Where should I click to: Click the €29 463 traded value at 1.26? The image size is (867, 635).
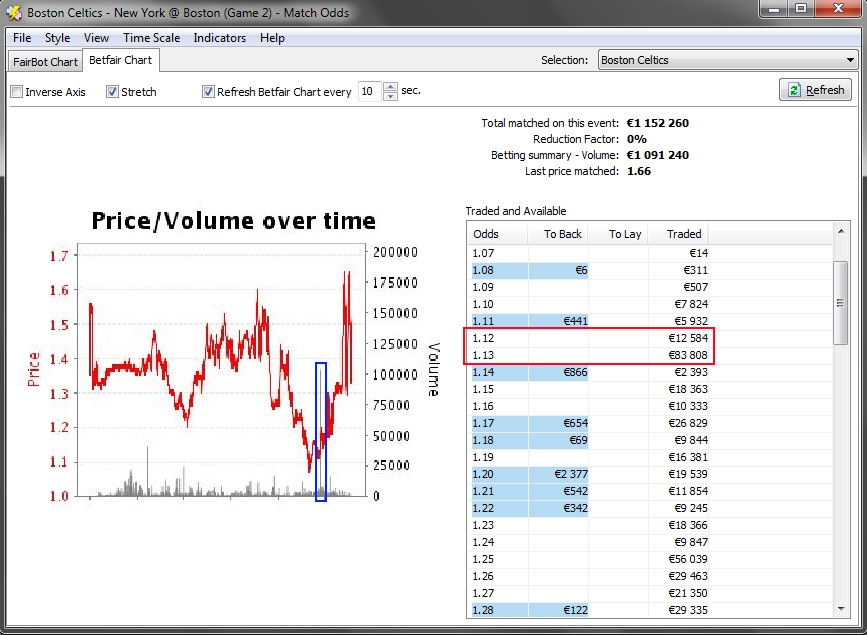click(688, 576)
